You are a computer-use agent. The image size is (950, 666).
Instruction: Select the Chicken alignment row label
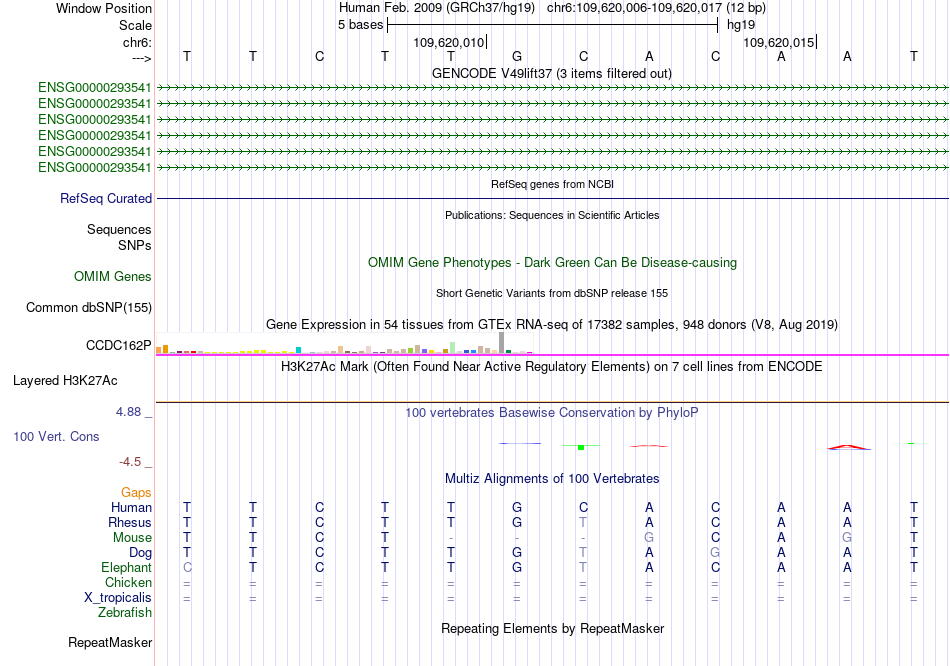[x=128, y=582]
